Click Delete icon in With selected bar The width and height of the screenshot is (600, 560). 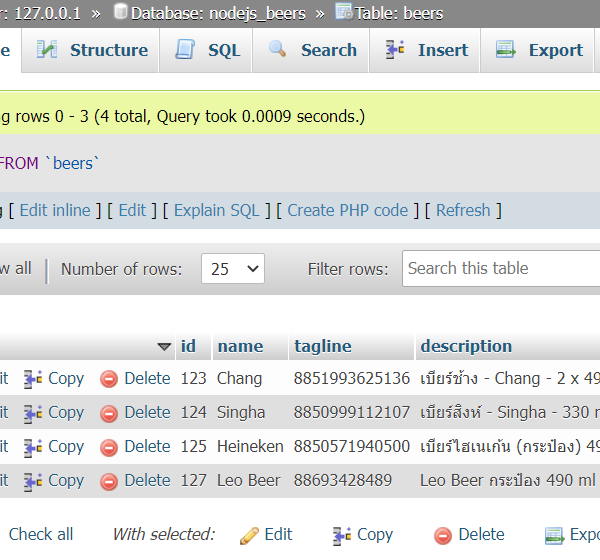tap(443, 535)
